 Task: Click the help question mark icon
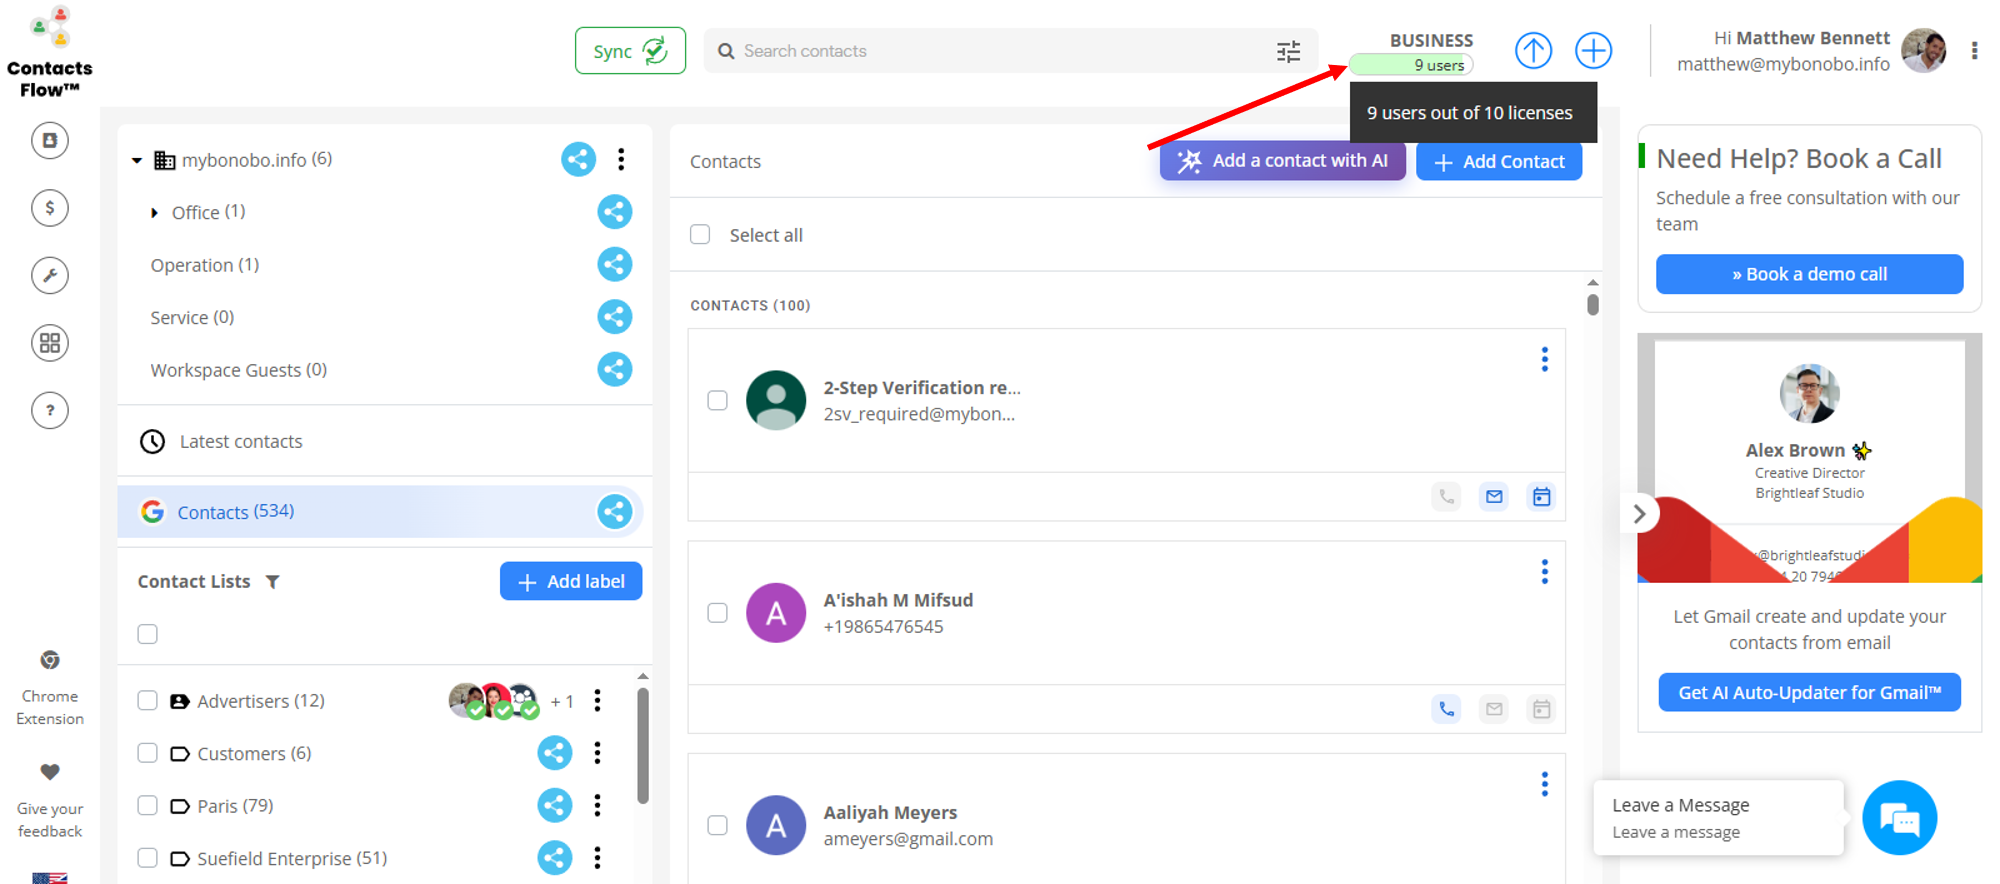click(50, 410)
